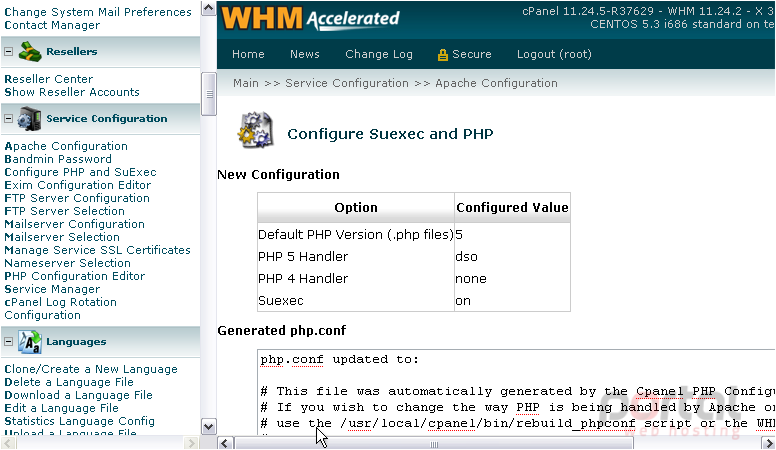Open Mailserver Selection
The image size is (776, 450).
[62, 237]
